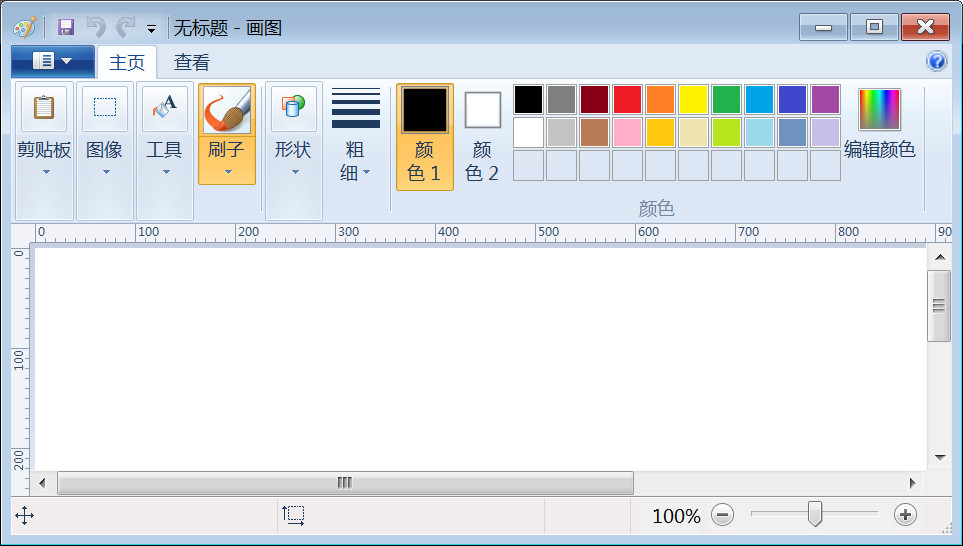Click the line thickness icon

(356, 108)
